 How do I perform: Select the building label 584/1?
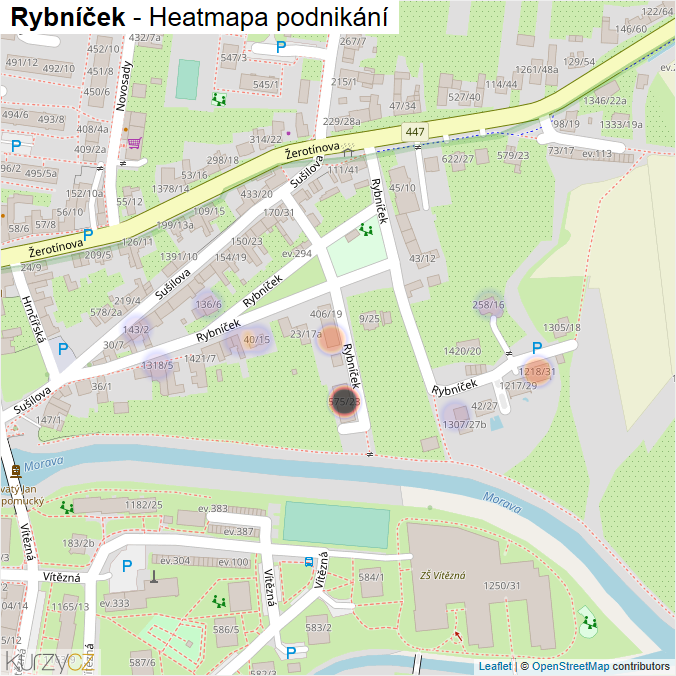point(371,577)
